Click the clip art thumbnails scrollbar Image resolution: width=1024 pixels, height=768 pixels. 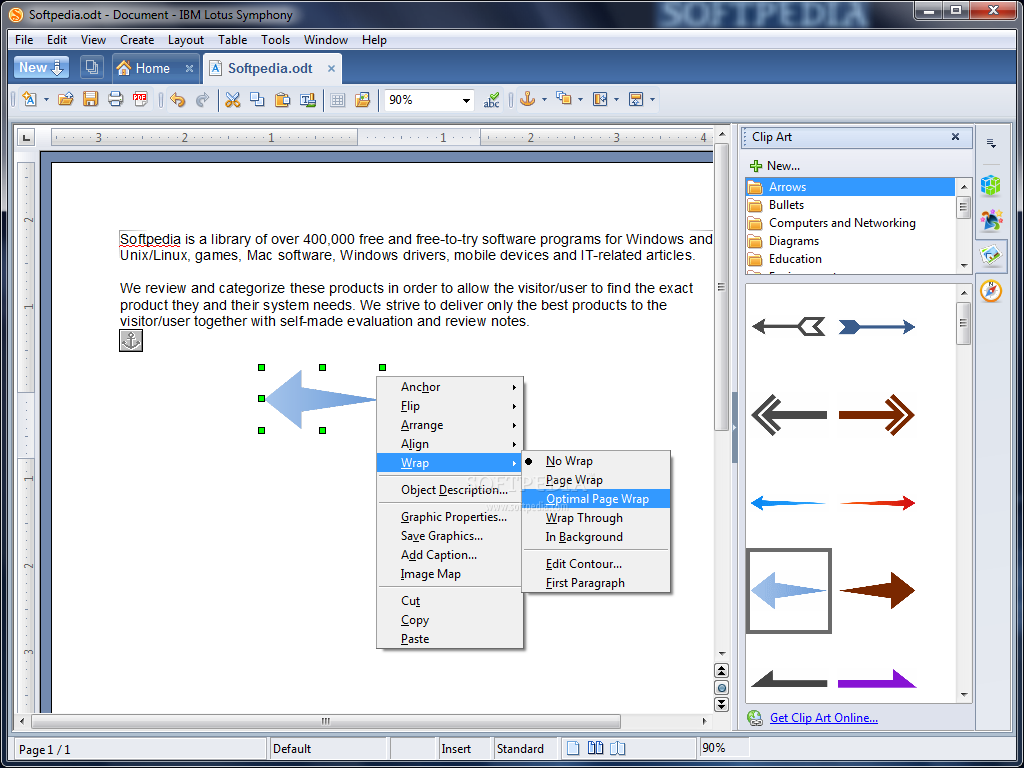964,323
